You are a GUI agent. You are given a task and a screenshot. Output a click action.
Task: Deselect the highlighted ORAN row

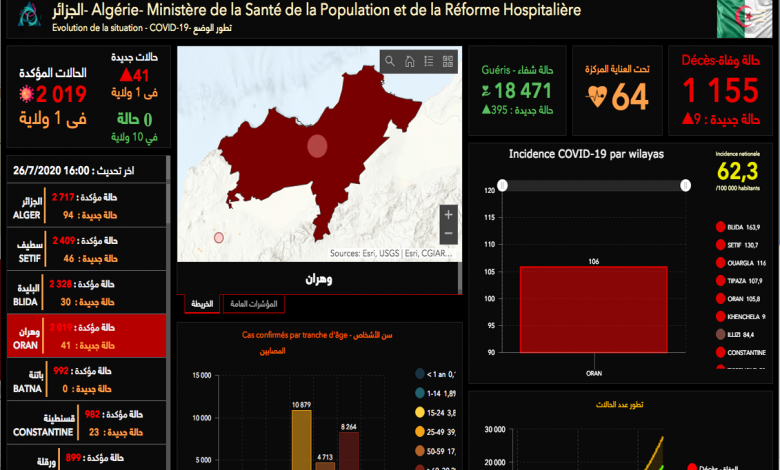(87, 336)
